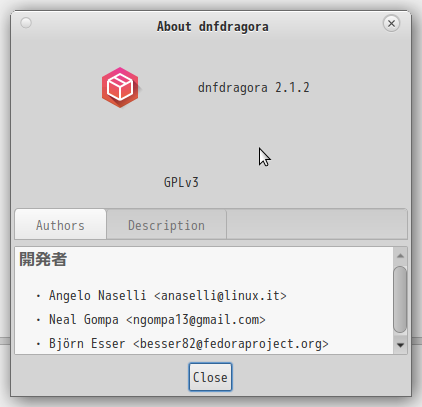Click the scrollbar up arrow
Image resolution: width=422 pixels, height=407 pixels.
(x=400, y=256)
